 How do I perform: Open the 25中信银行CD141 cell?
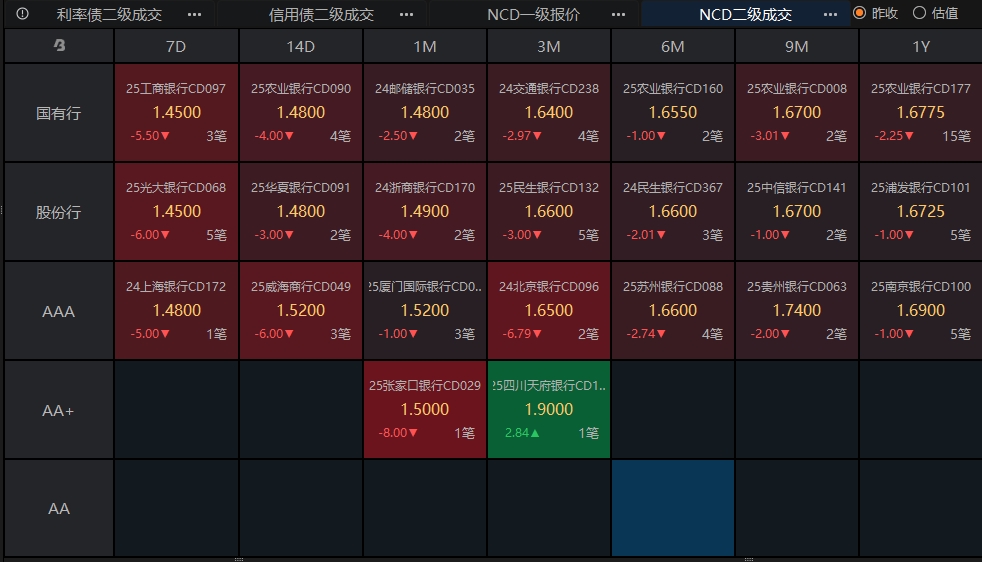click(x=797, y=212)
